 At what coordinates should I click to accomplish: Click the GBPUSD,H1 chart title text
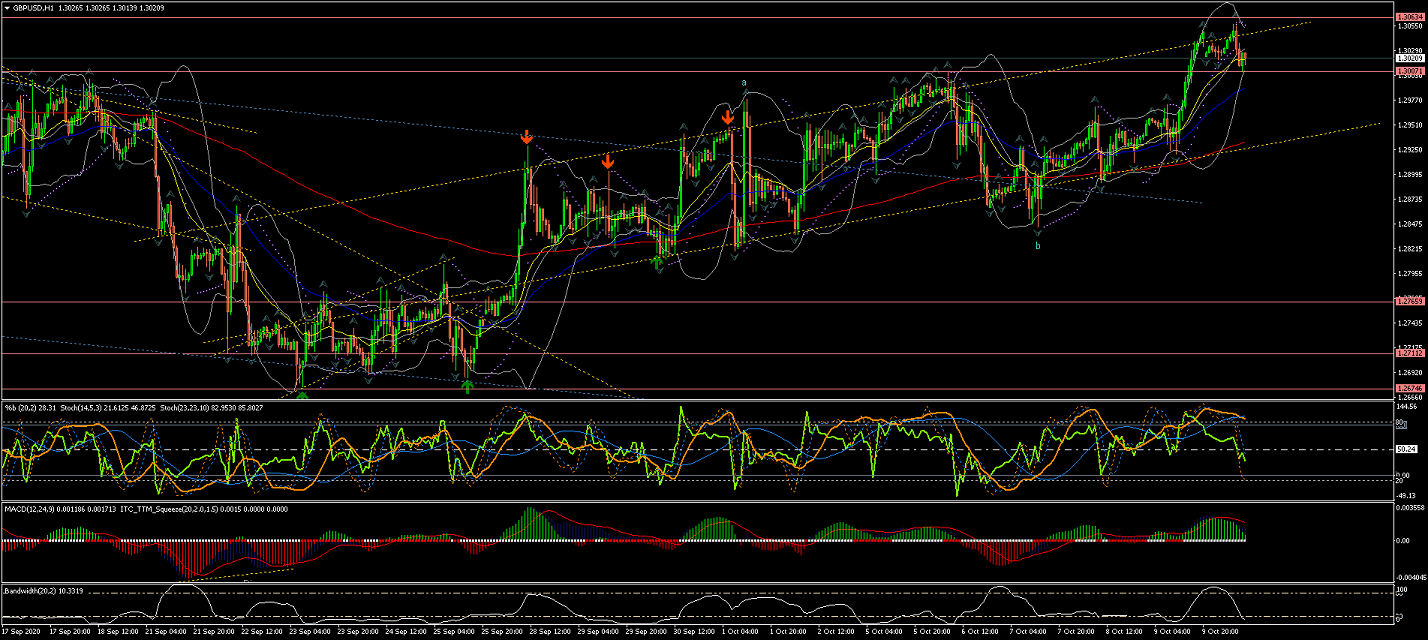[x=34, y=7]
